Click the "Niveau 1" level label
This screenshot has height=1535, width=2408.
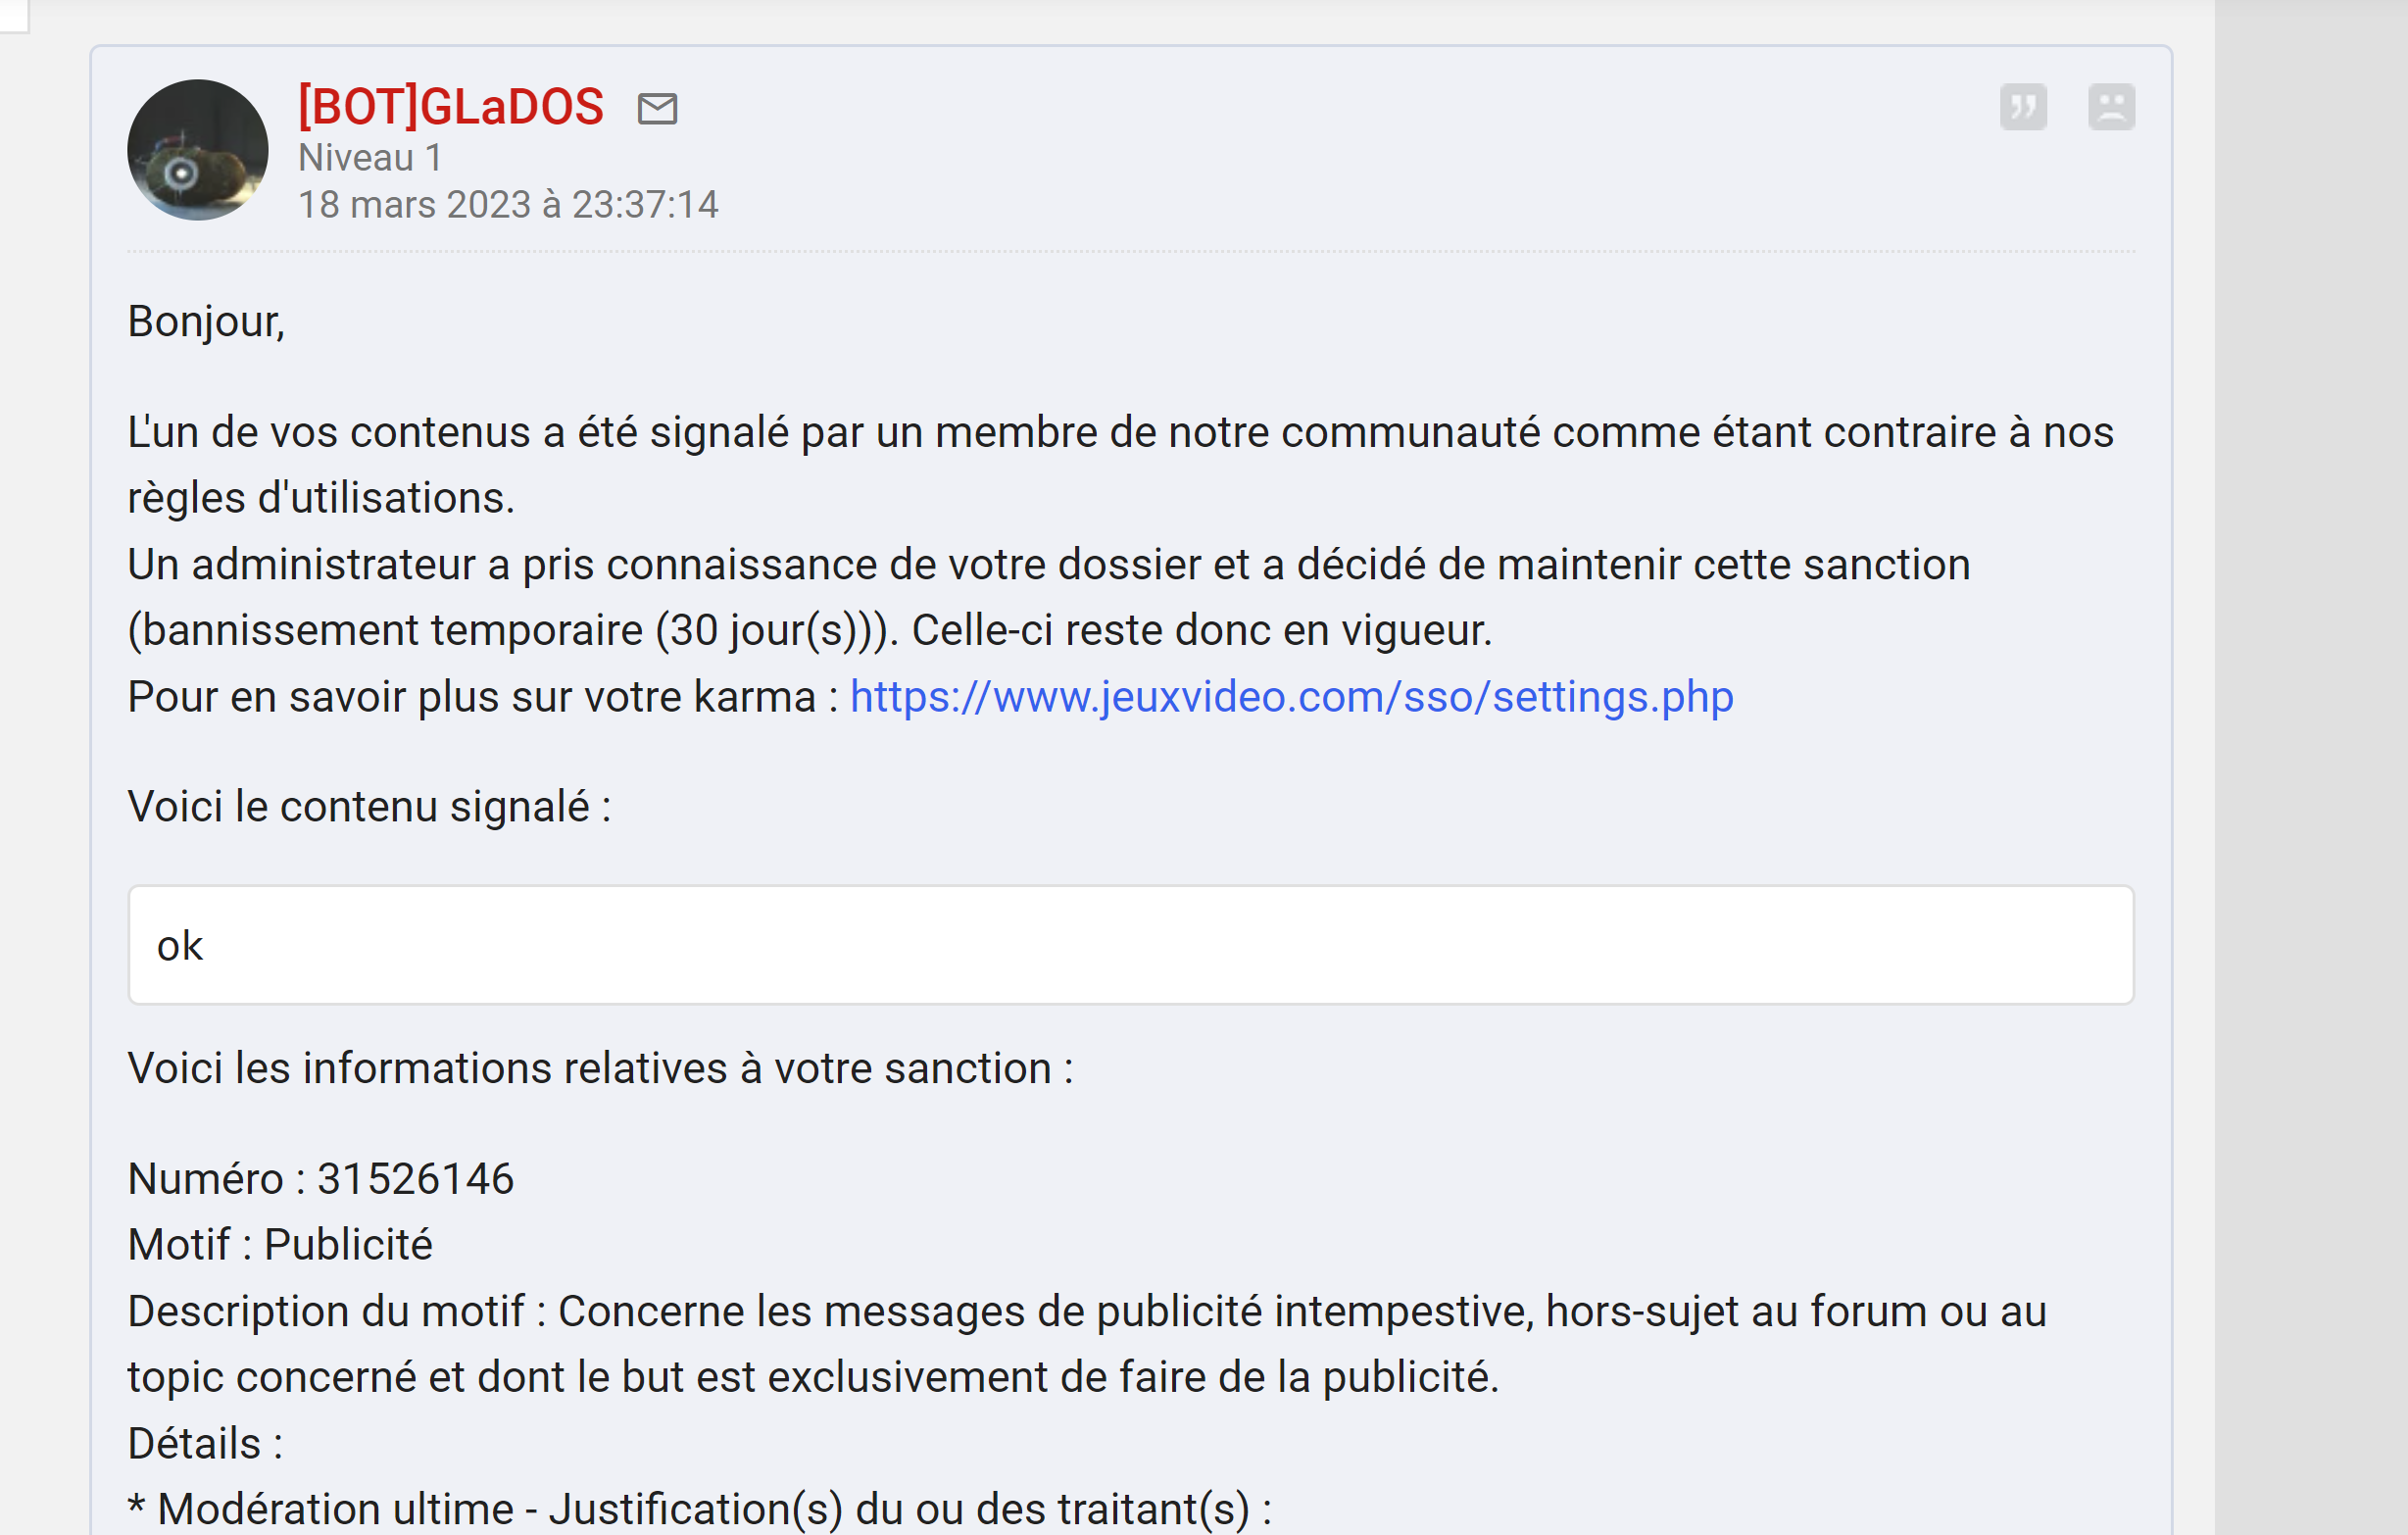pyautogui.click(x=370, y=157)
